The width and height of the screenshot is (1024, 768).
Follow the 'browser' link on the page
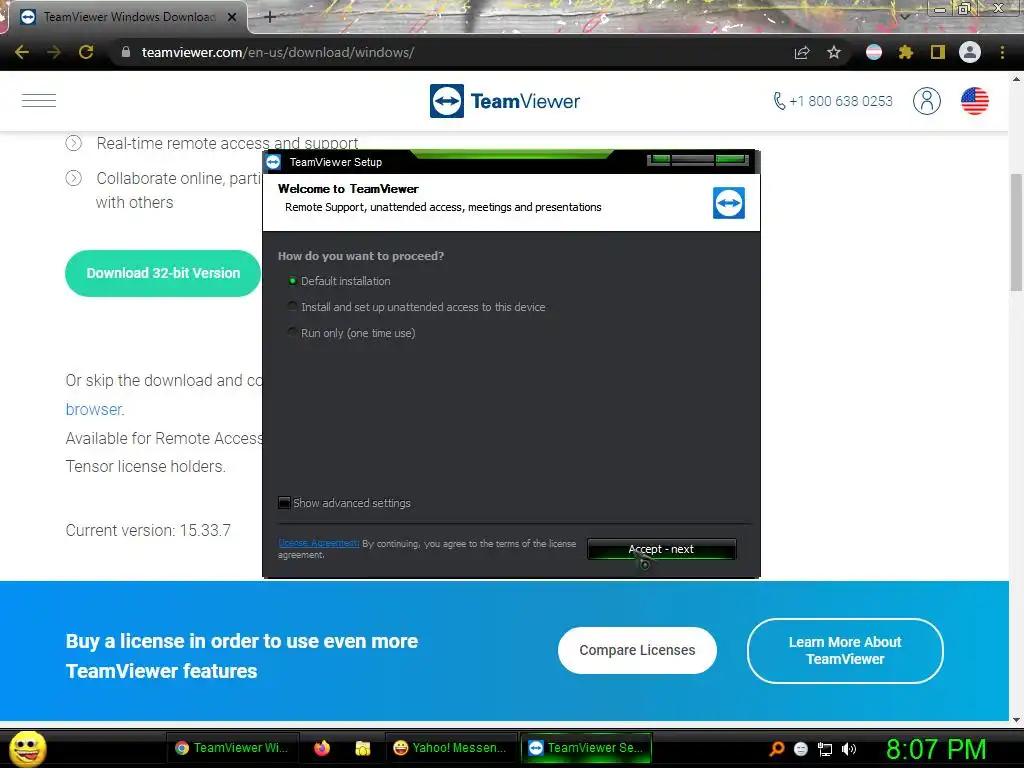coord(95,409)
